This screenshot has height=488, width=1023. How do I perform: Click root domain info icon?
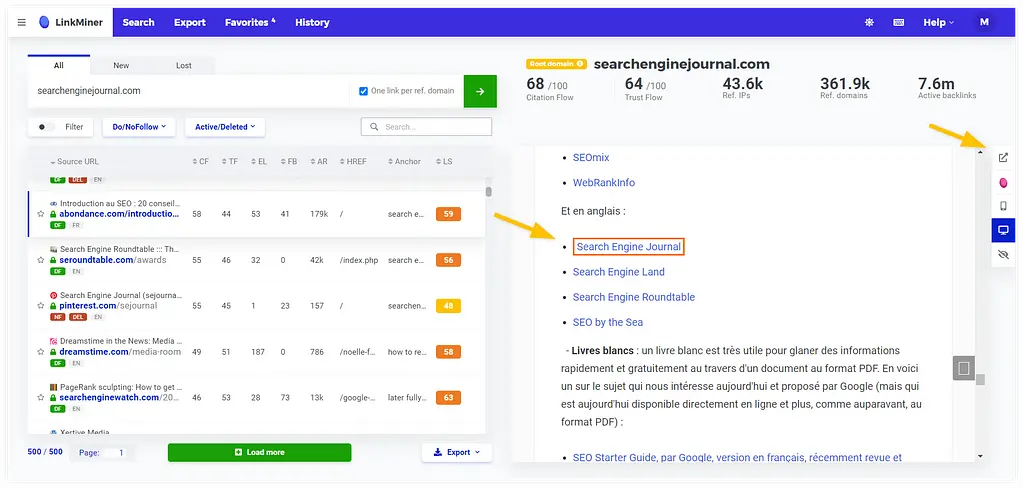tap(580, 64)
